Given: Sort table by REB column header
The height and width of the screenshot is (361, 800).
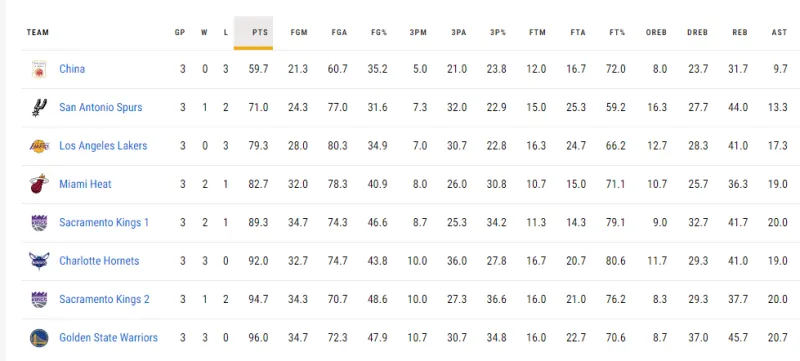Looking at the screenshot, I should [x=739, y=33].
